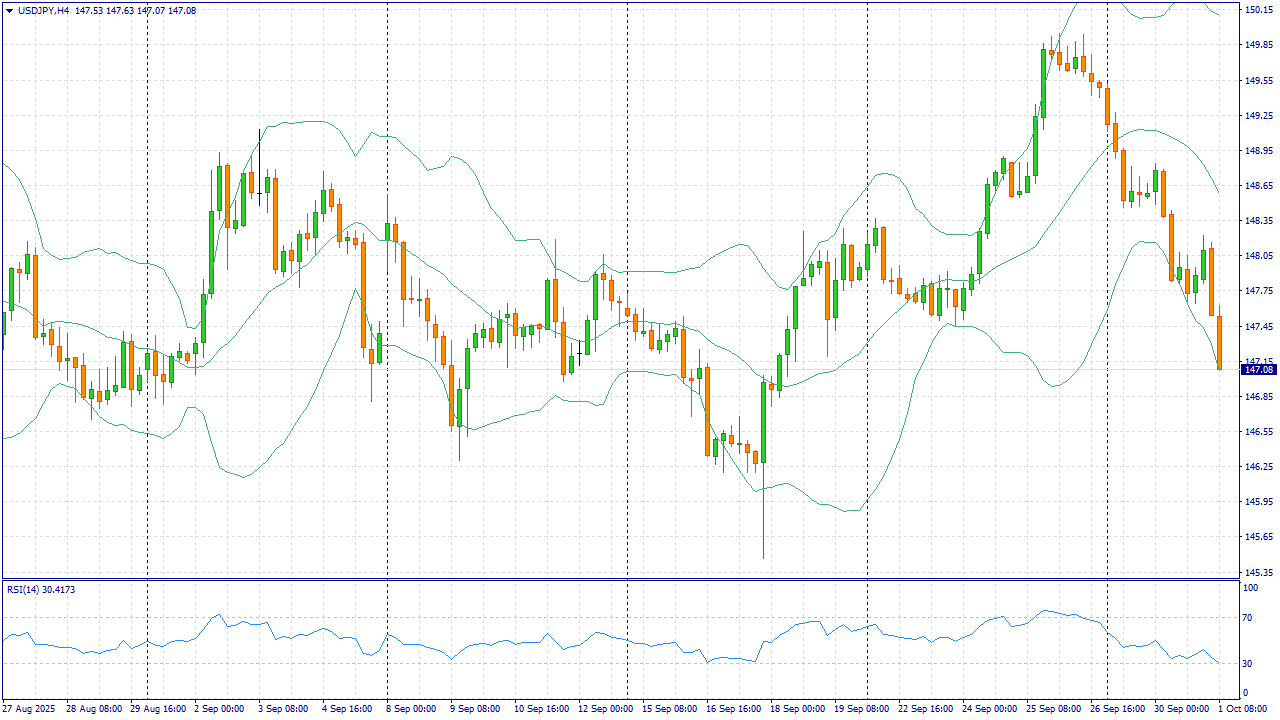Click the 148.05 price level on axis

[x=1258, y=256]
